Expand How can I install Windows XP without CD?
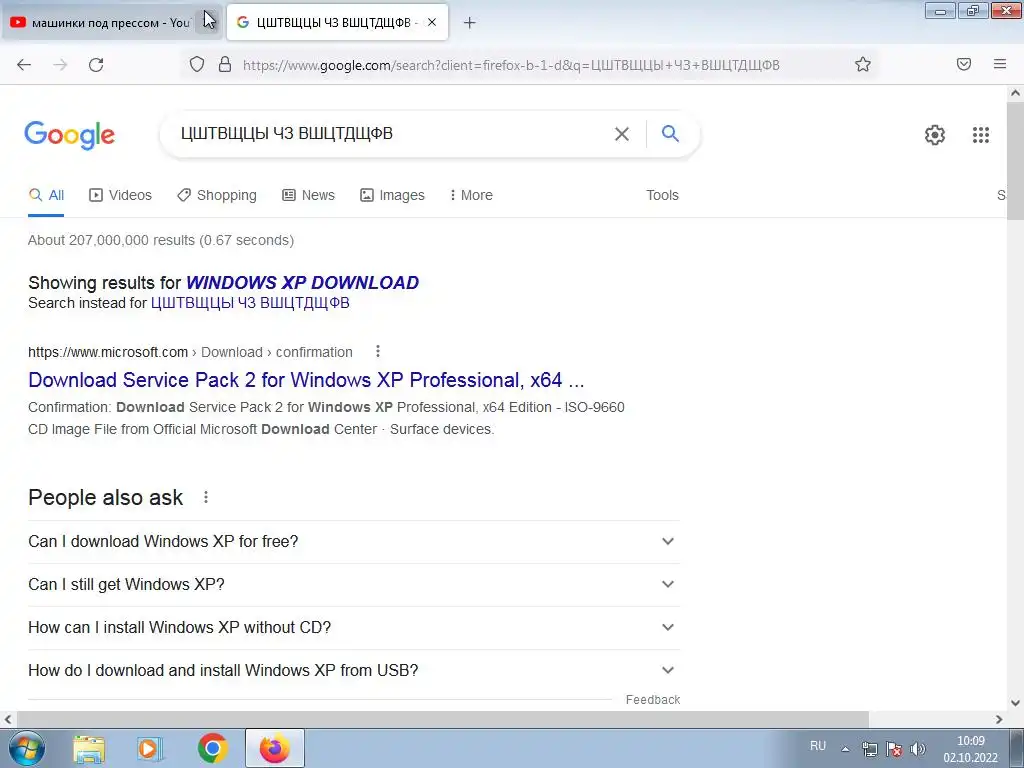Image resolution: width=1024 pixels, height=768 pixels. 354,628
